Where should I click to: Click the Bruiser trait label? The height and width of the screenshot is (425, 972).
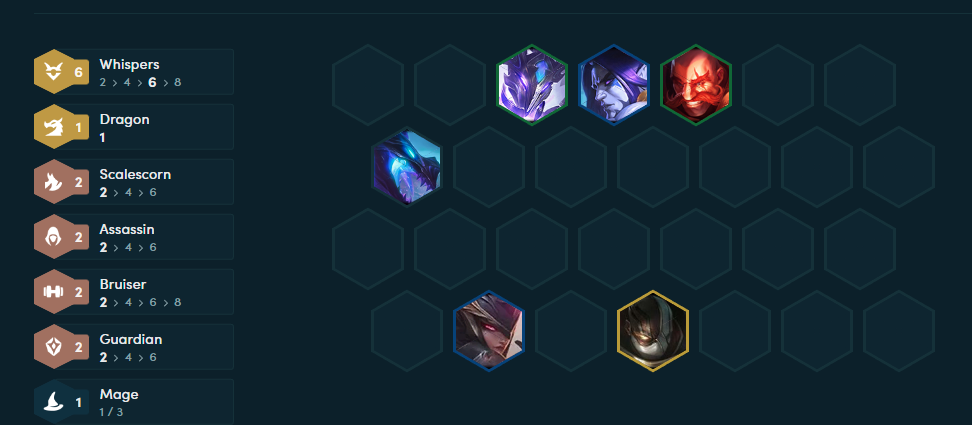[x=123, y=284]
